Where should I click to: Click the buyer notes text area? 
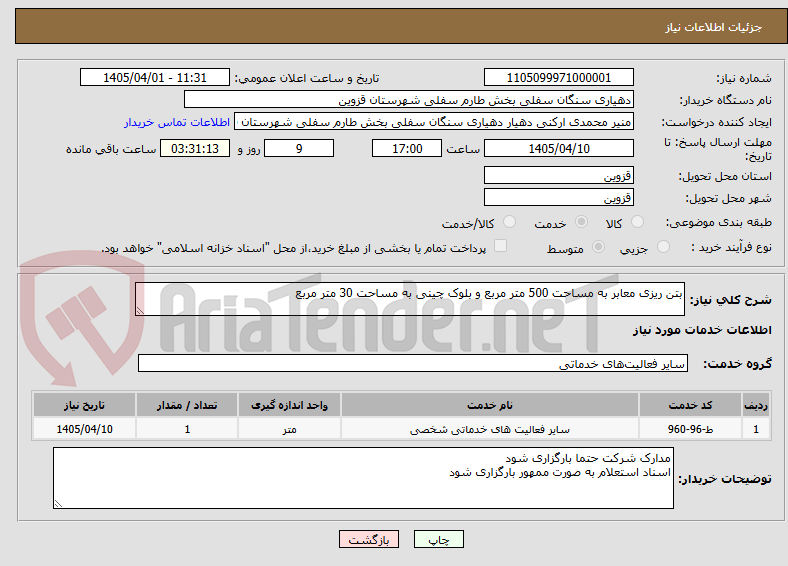[363, 478]
